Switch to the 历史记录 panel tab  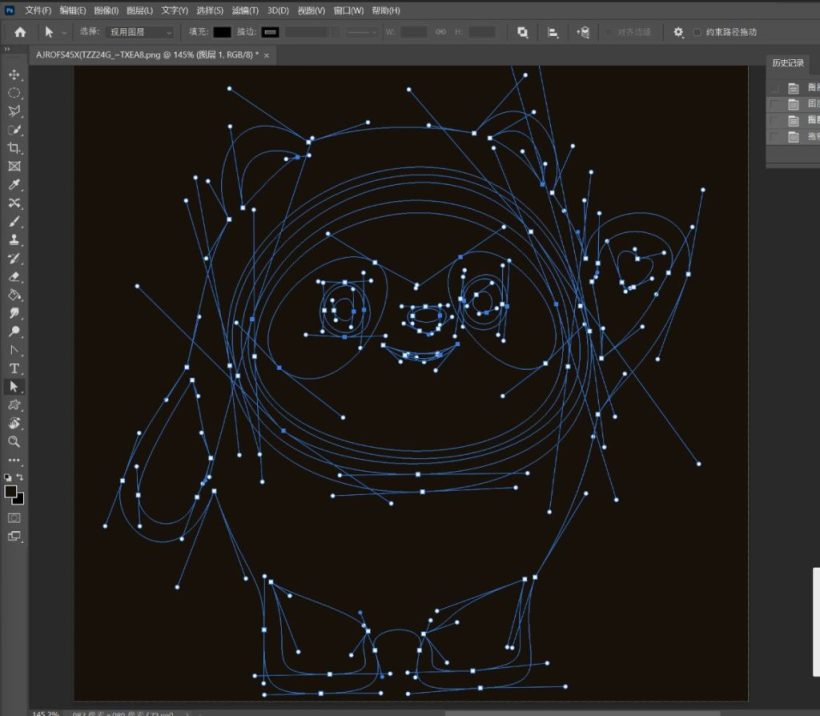(x=787, y=63)
